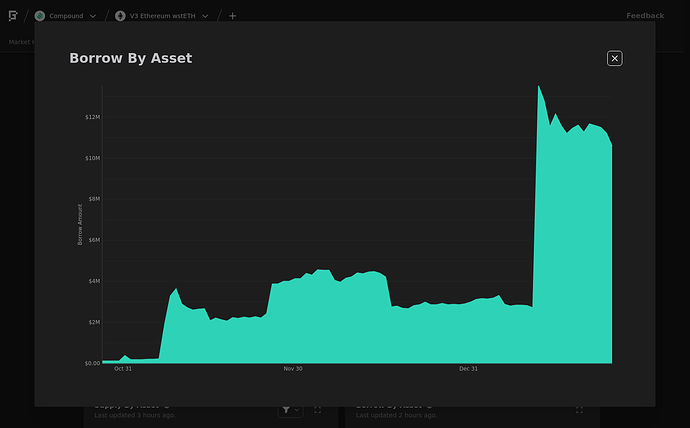Click the $12M y-axis tick label
Image resolution: width=690 pixels, height=428 pixels.
[92, 117]
